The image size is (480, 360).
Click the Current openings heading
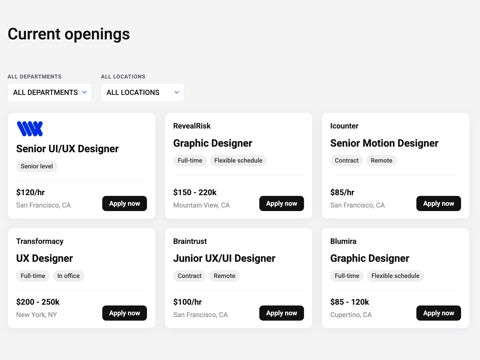pos(69,34)
